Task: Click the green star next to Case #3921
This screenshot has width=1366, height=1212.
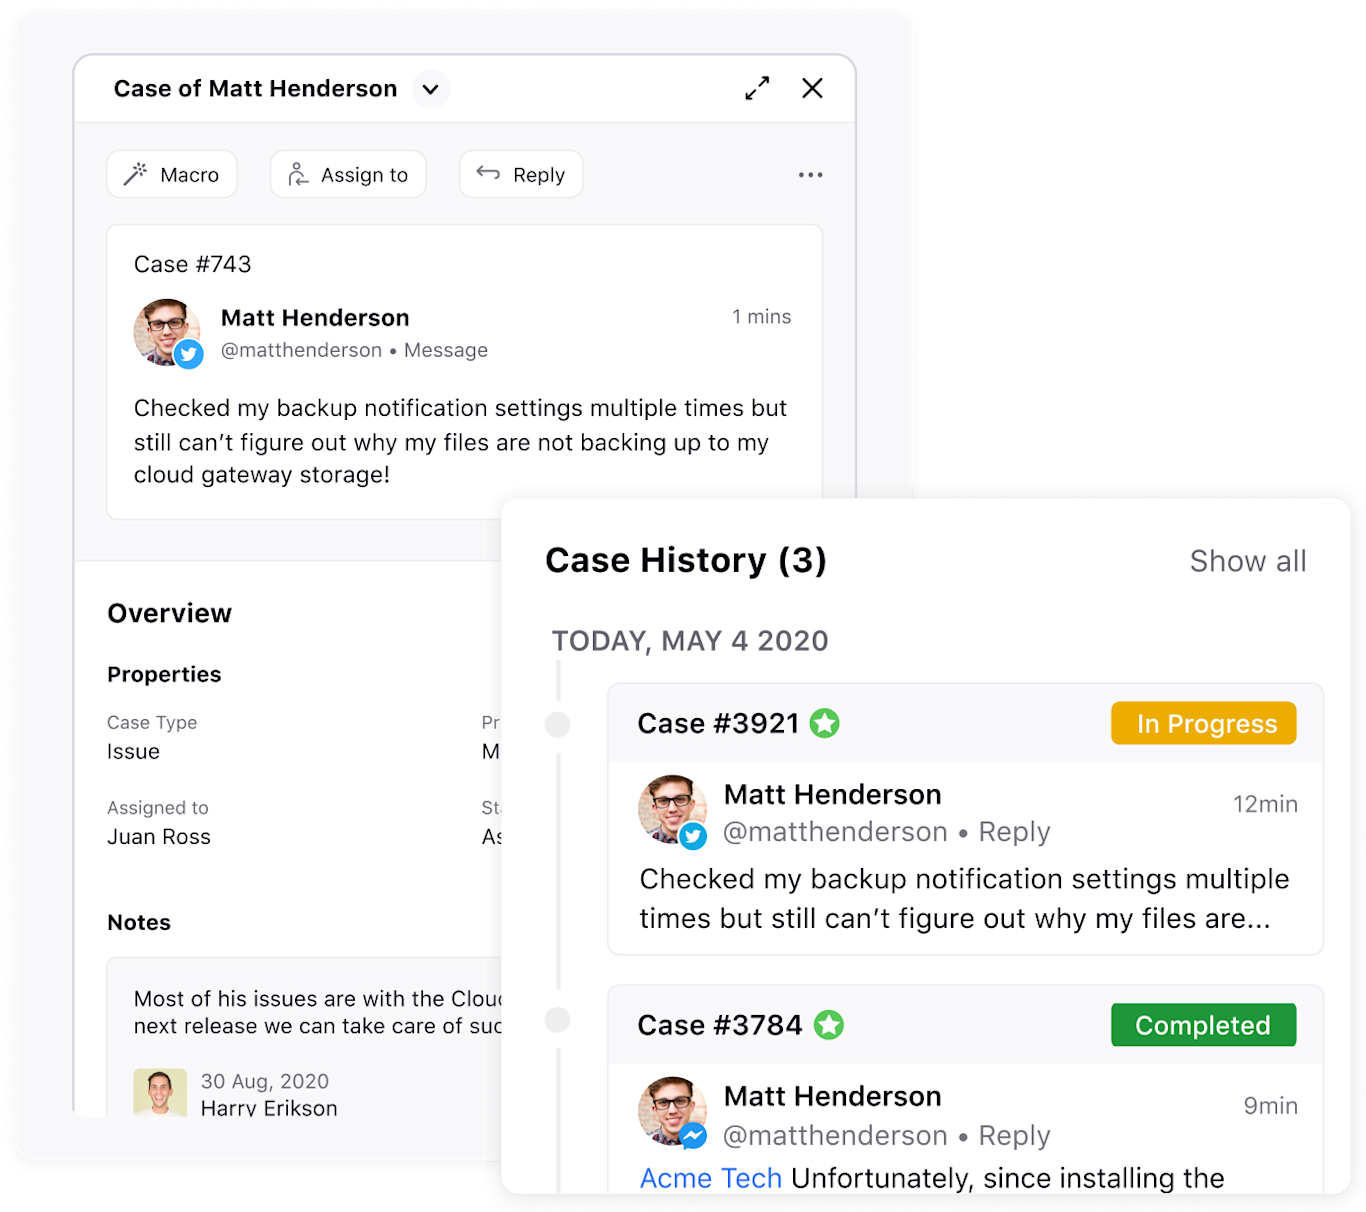Action: 825,722
